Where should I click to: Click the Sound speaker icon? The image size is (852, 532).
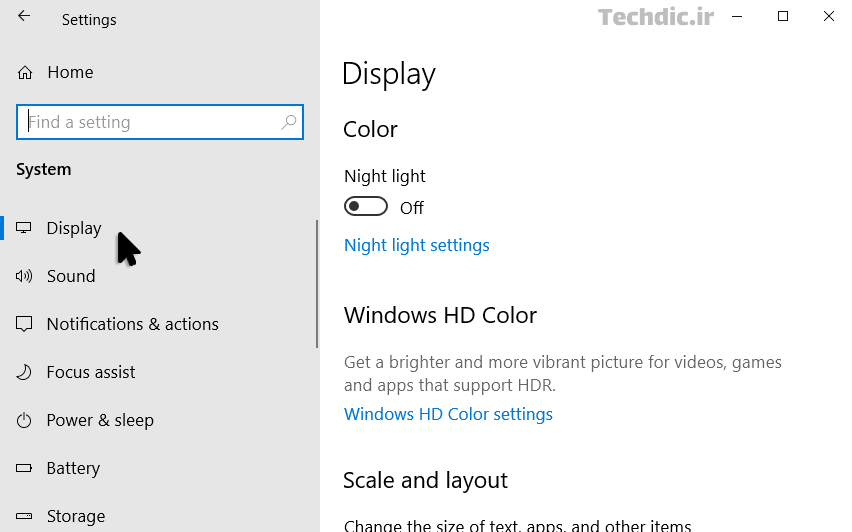24,276
